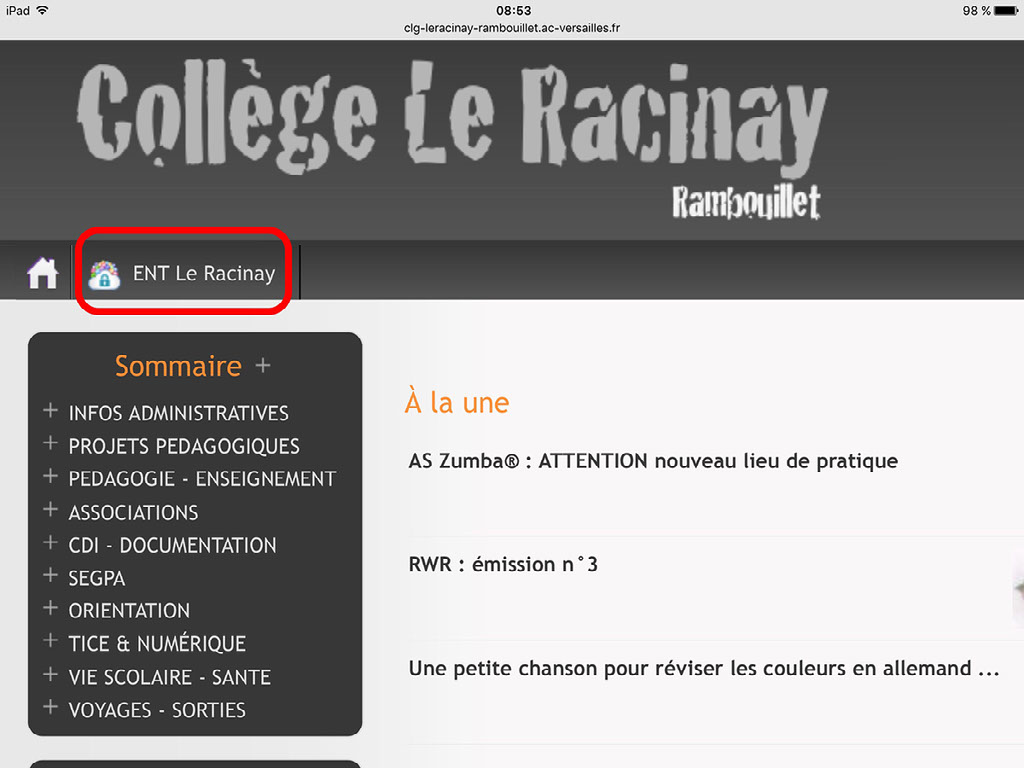Expand INFOS ADMINISTRATIVES
This screenshot has width=1024, height=768.
pyautogui.click(x=50, y=412)
